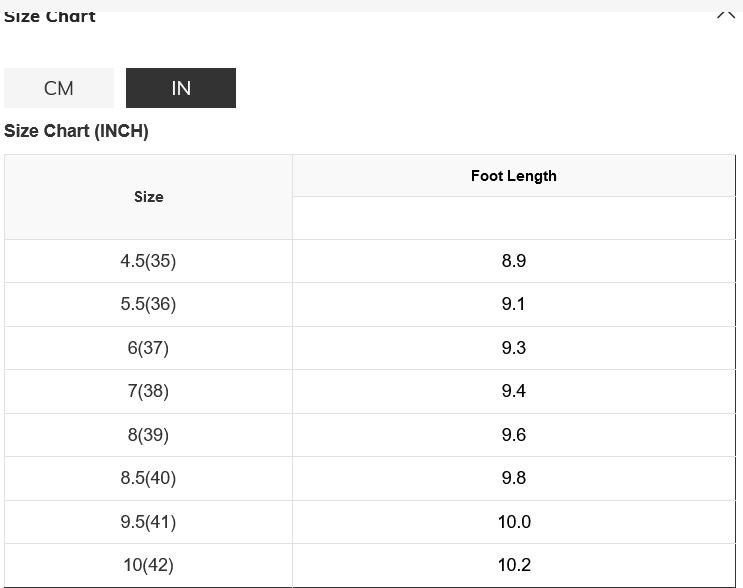This screenshot has width=743, height=588.
Task: Select the 10.2 foot length cell
Action: (513, 565)
